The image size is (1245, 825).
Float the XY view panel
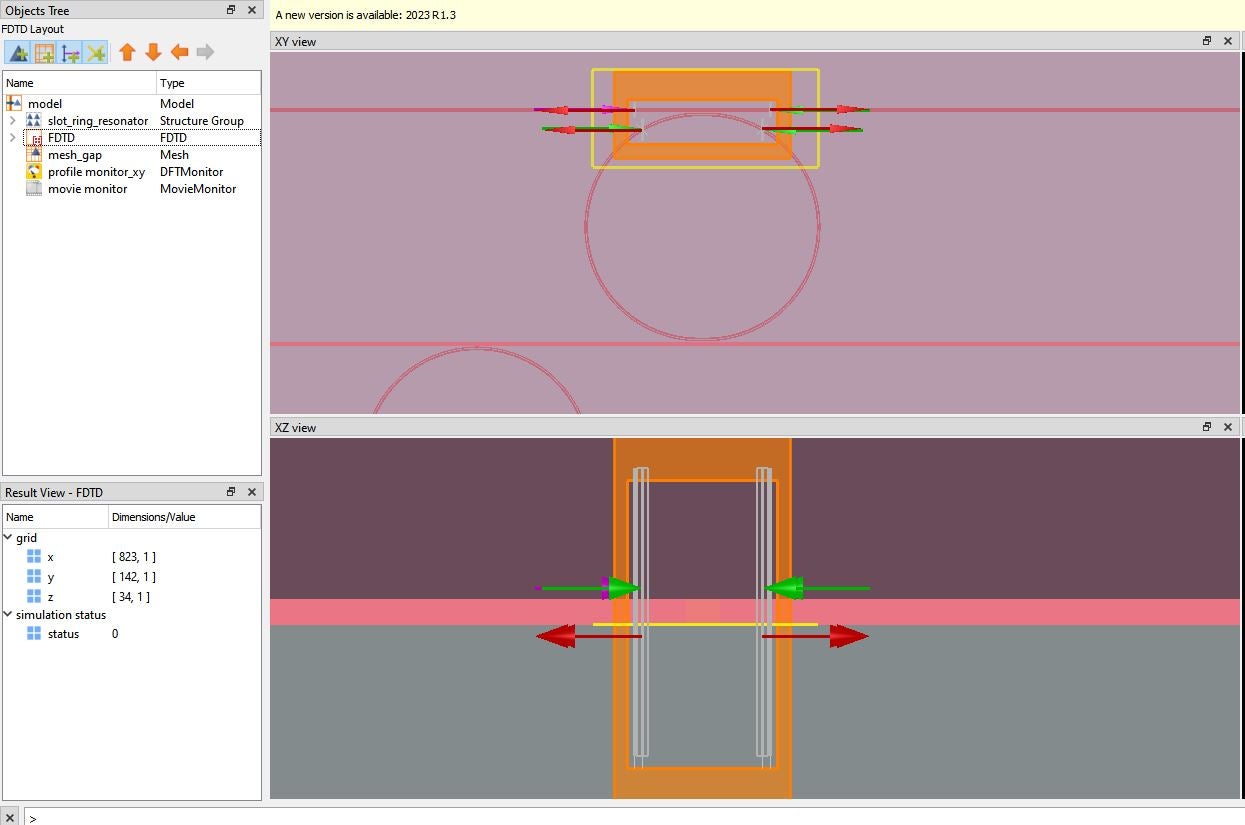tap(1206, 41)
